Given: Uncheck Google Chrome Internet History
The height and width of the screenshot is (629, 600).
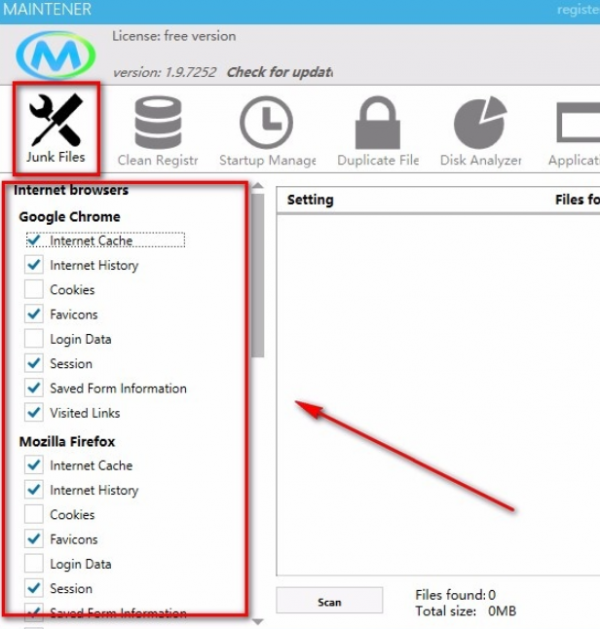Looking at the screenshot, I should [34, 265].
